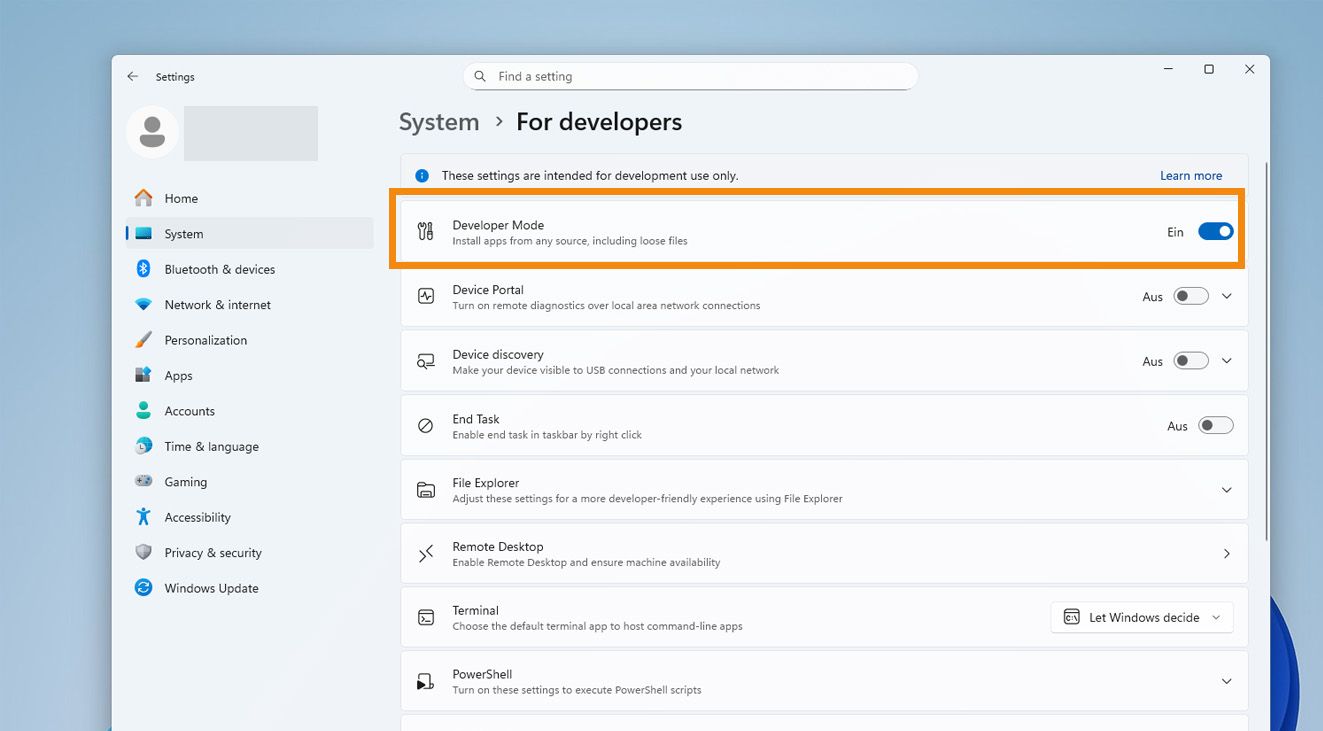Click the End Task prohibited icon
This screenshot has width=1323, height=731.
pos(426,426)
